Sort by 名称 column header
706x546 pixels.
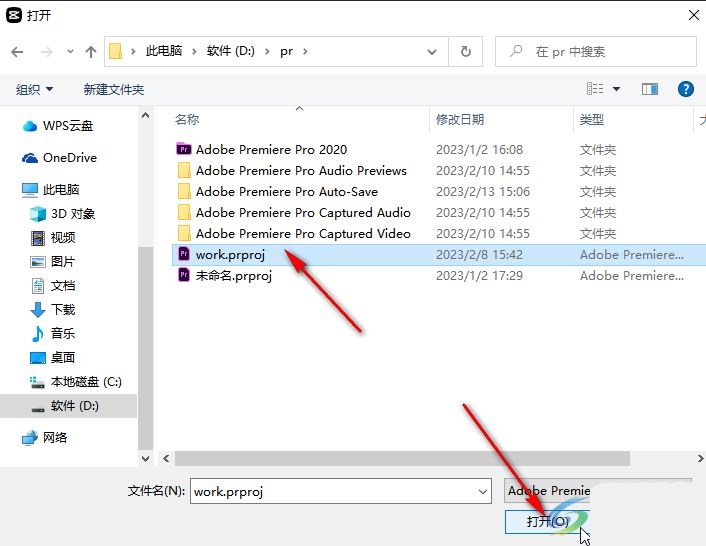click(187, 120)
